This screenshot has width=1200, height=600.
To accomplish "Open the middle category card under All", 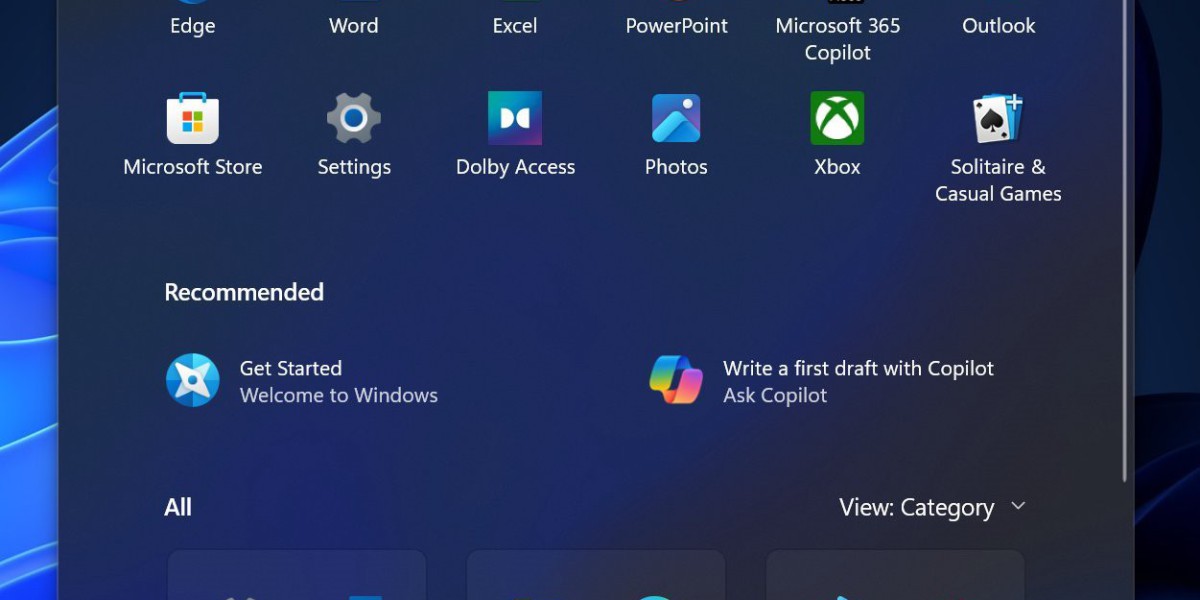I will coord(596,576).
